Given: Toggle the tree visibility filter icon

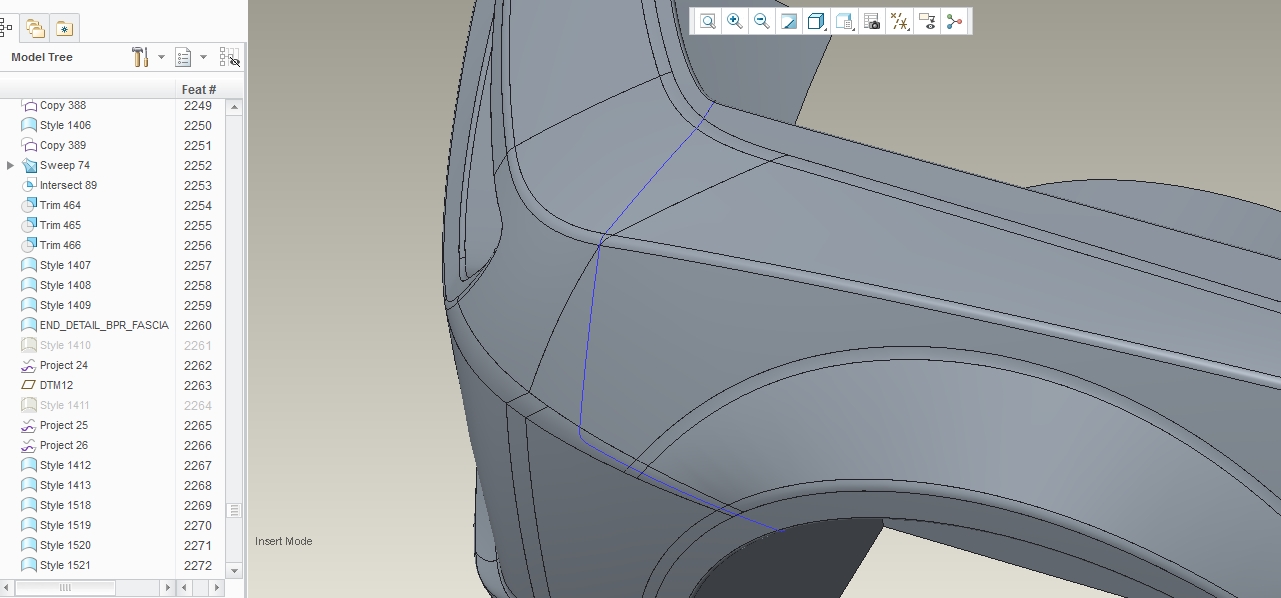Looking at the screenshot, I should (x=230, y=57).
